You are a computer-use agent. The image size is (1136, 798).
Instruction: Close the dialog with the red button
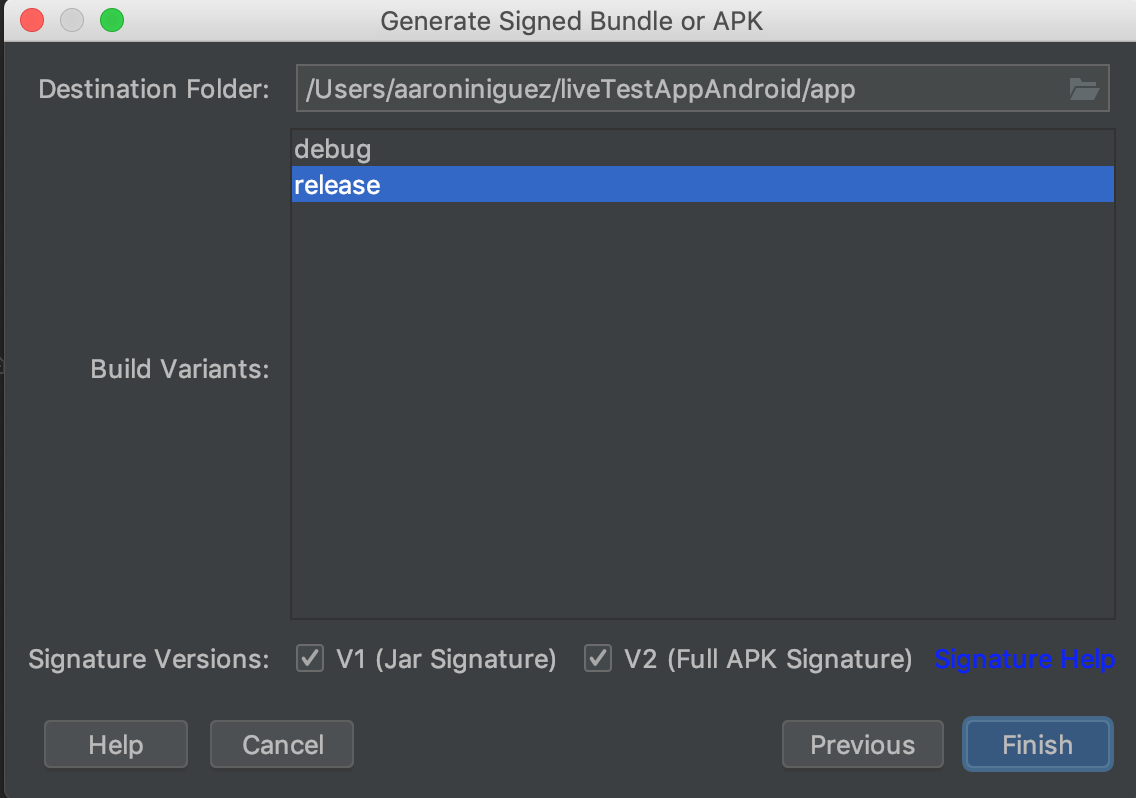coord(32,20)
